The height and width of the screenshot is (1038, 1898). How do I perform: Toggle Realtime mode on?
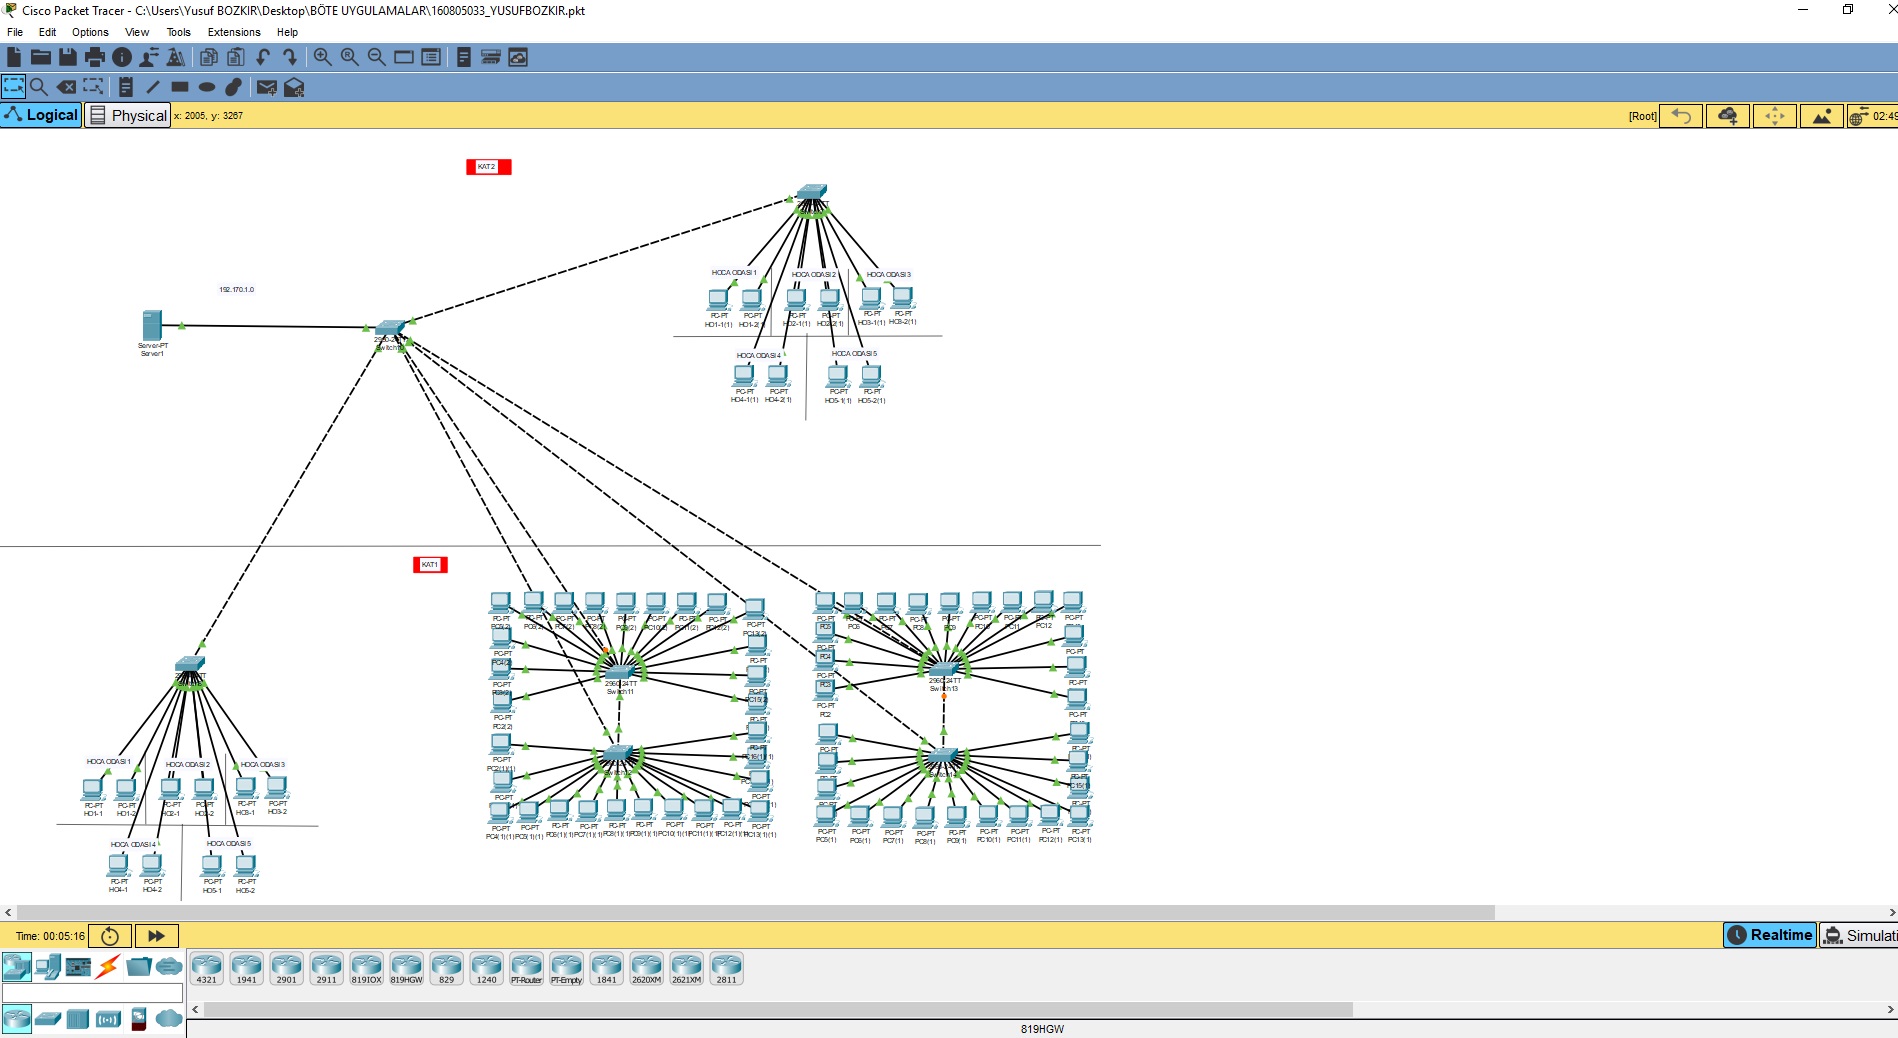pos(1769,935)
